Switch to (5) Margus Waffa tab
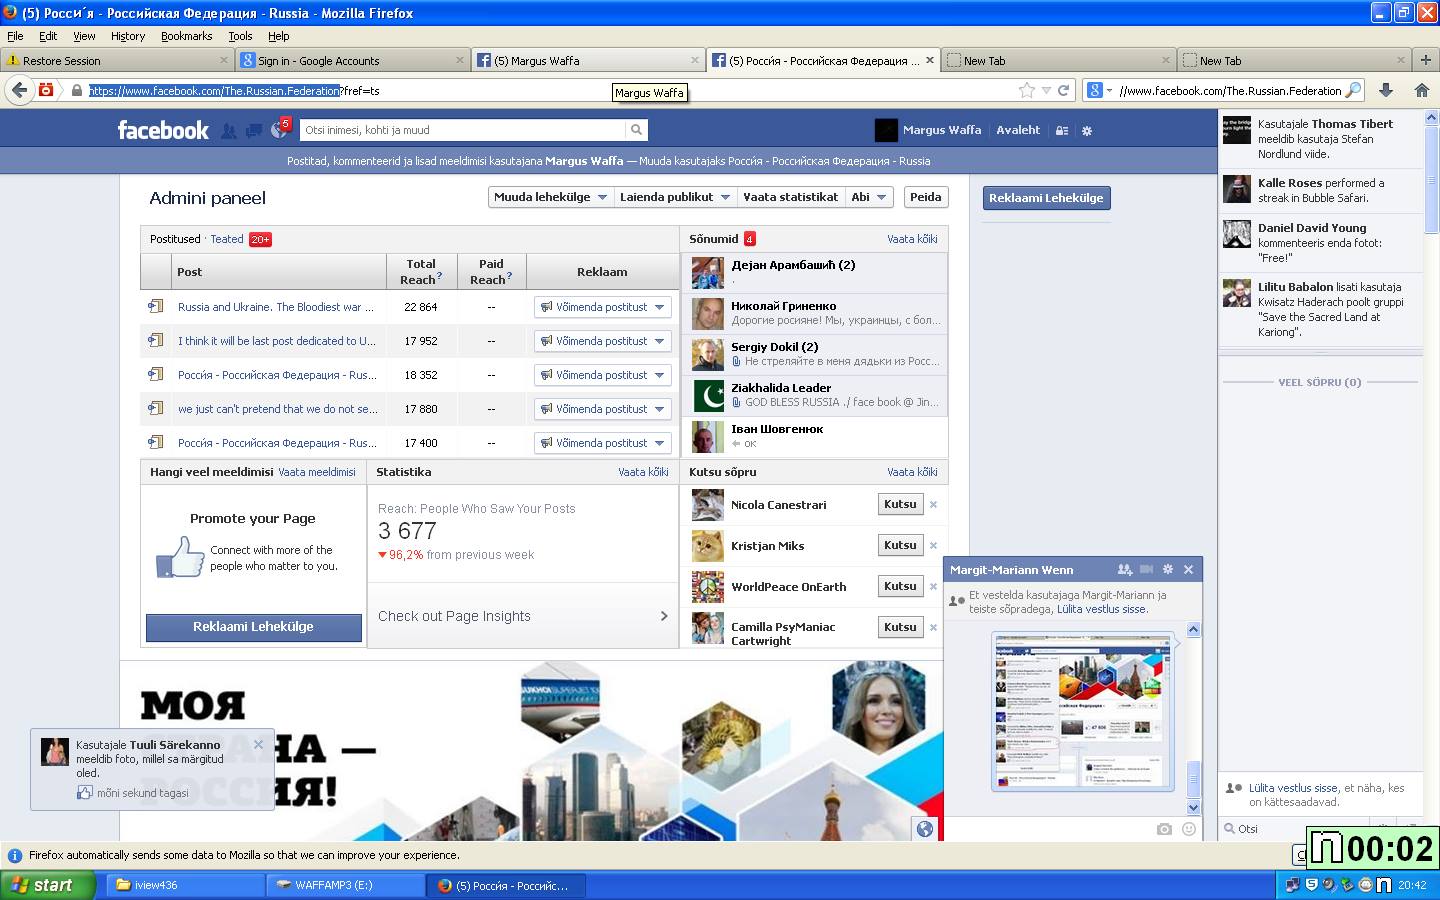The height and width of the screenshot is (900, 1440). (587, 60)
